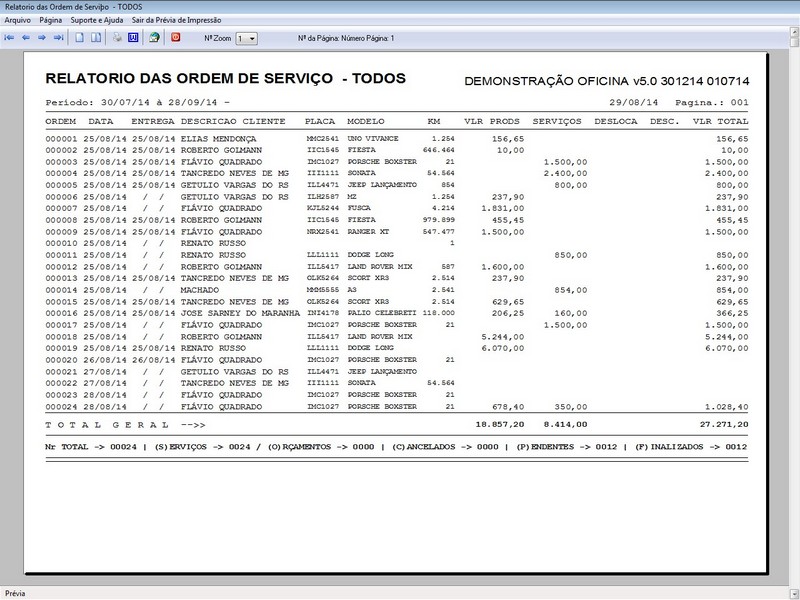This screenshot has height=600, width=800.
Task: Click the report title RELATORIO DAS ORDEM DE SERVIÇO
Action: (x=189, y=79)
